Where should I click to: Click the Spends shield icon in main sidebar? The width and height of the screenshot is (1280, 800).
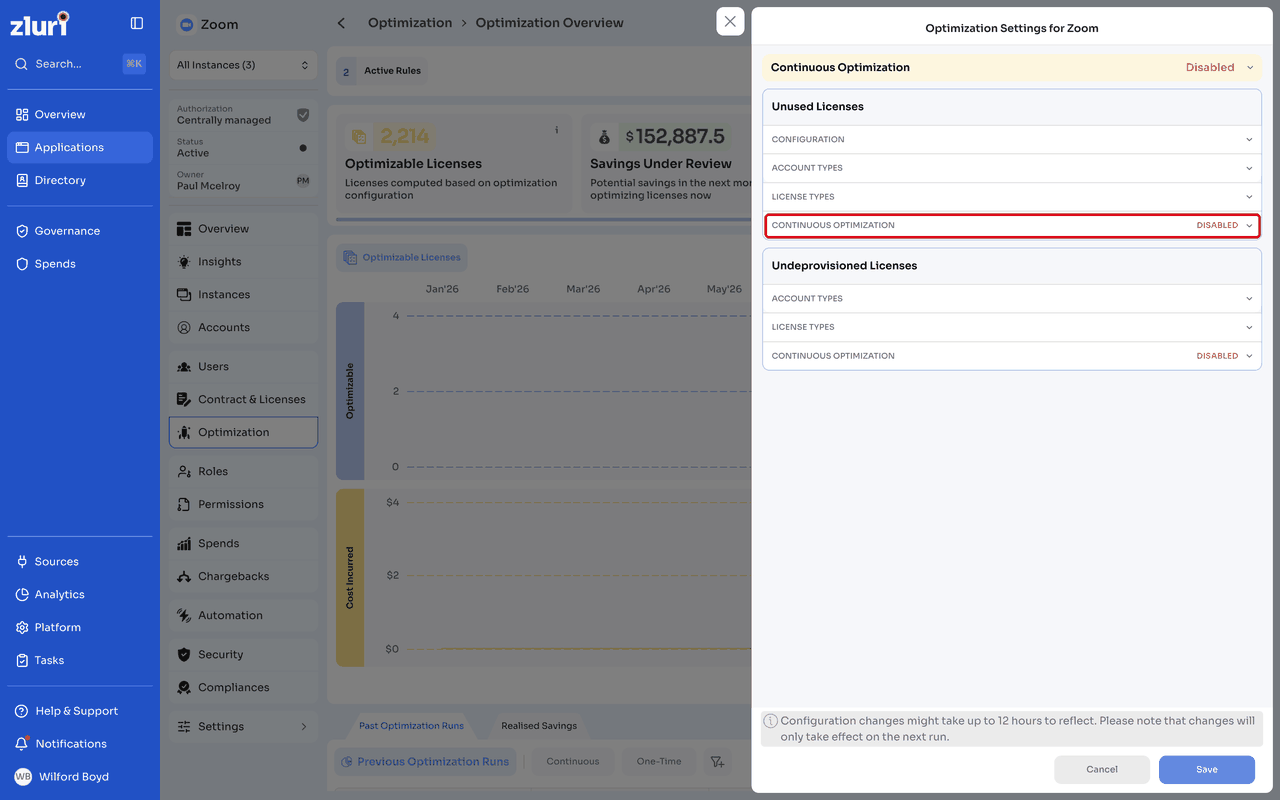22,264
